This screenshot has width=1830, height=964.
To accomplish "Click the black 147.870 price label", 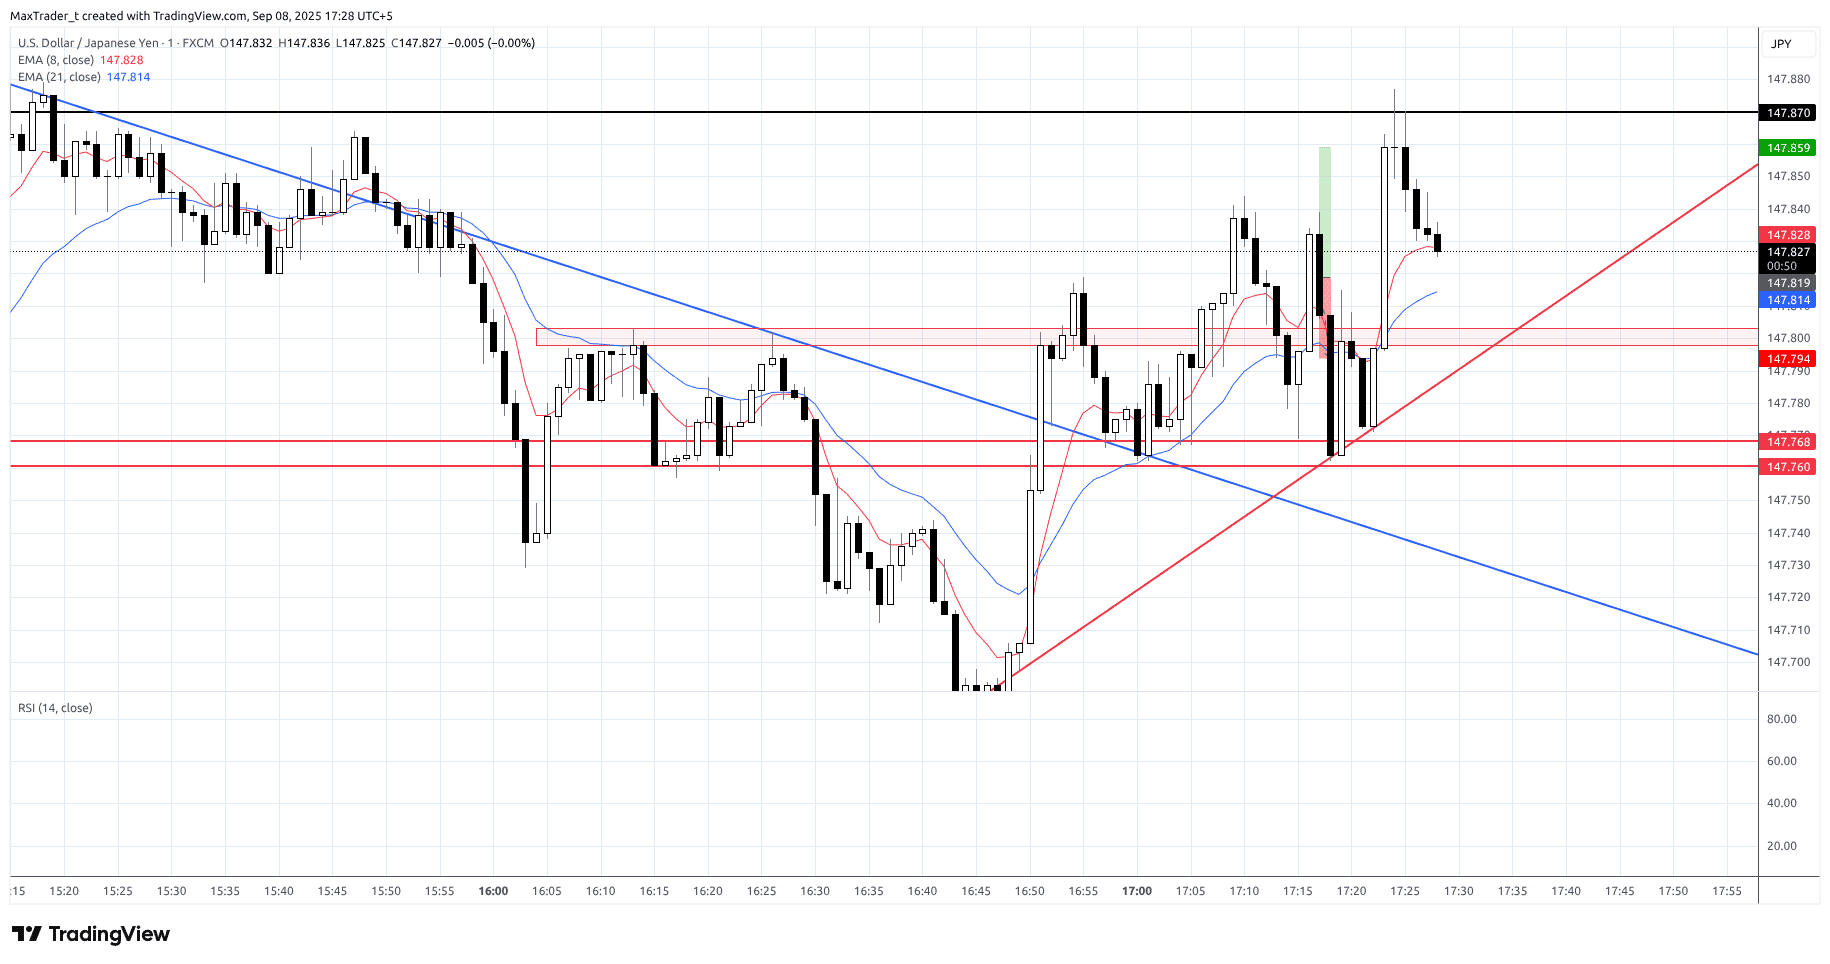I will (x=1788, y=113).
